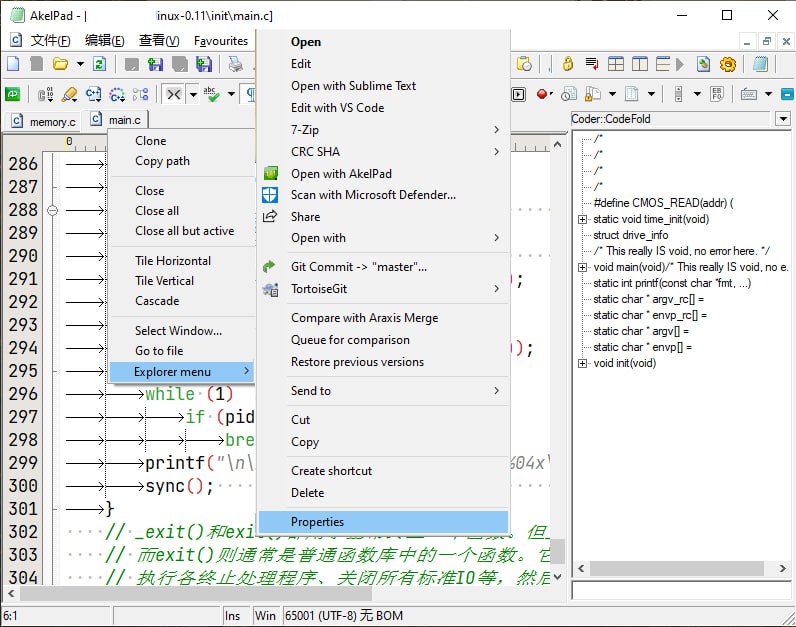Open the dropdown arrow beside Open folder icon
Viewport: 796px width, 627px height.
[x=79, y=64]
